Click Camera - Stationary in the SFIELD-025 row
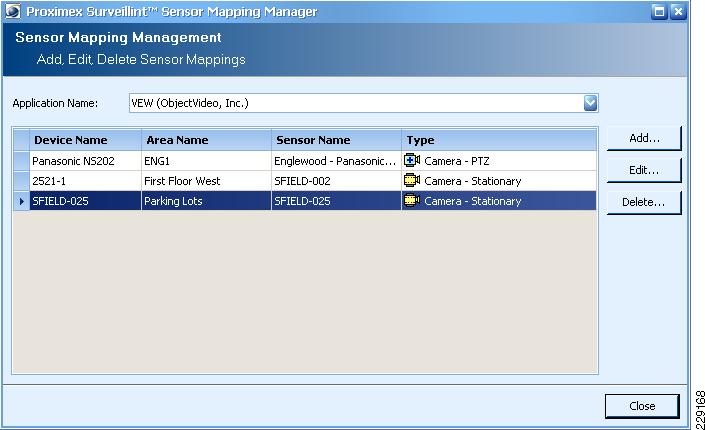The height and width of the screenshot is (430, 705). (473, 201)
